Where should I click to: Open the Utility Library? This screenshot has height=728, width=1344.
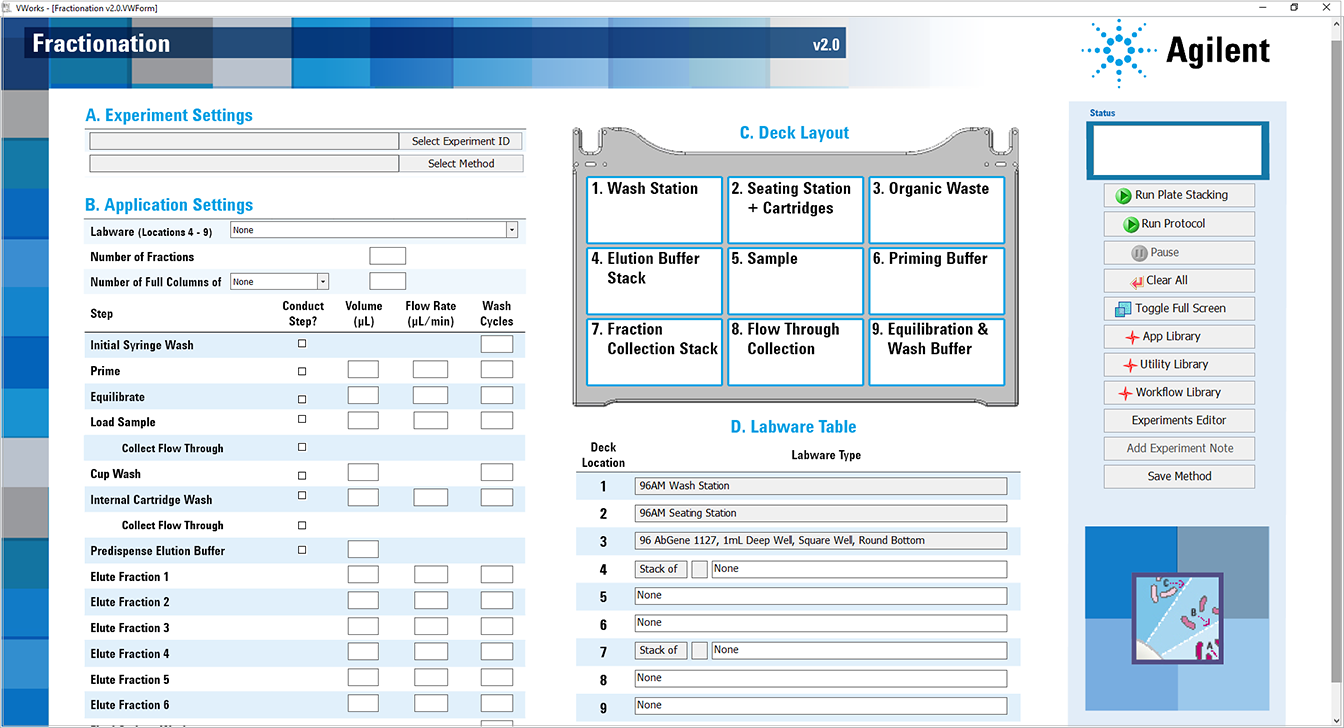(x=1179, y=364)
